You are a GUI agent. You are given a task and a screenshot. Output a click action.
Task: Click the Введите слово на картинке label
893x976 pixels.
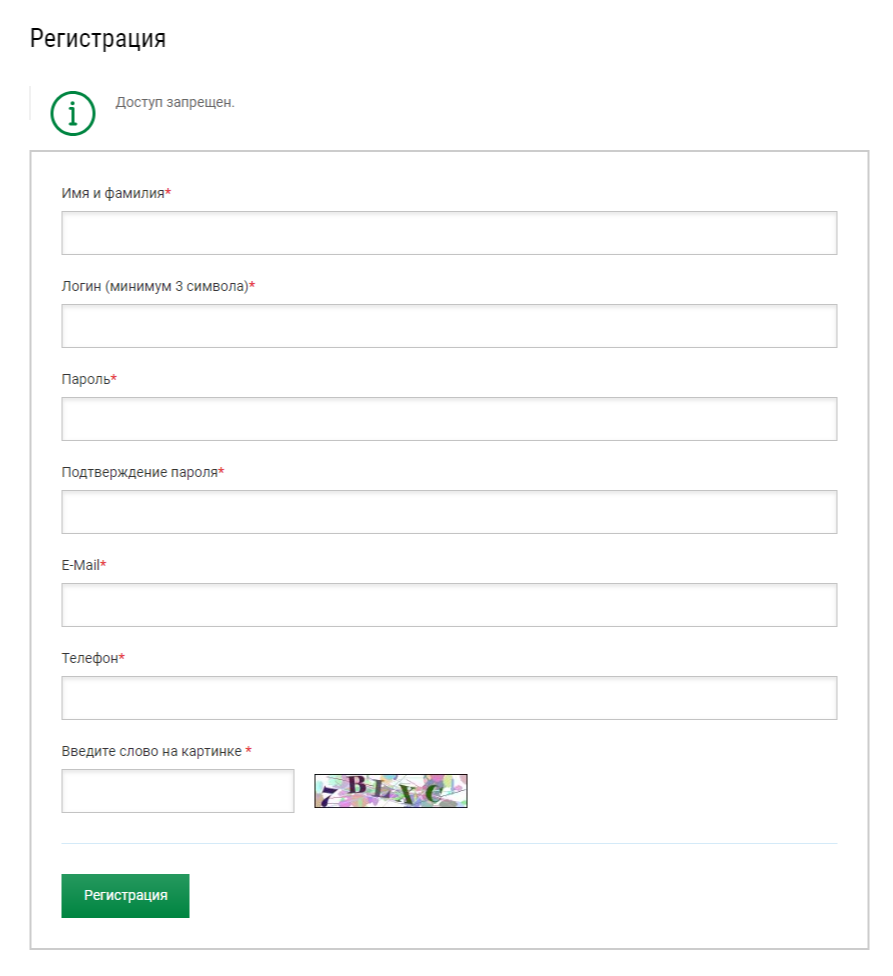[x=151, y=751]
